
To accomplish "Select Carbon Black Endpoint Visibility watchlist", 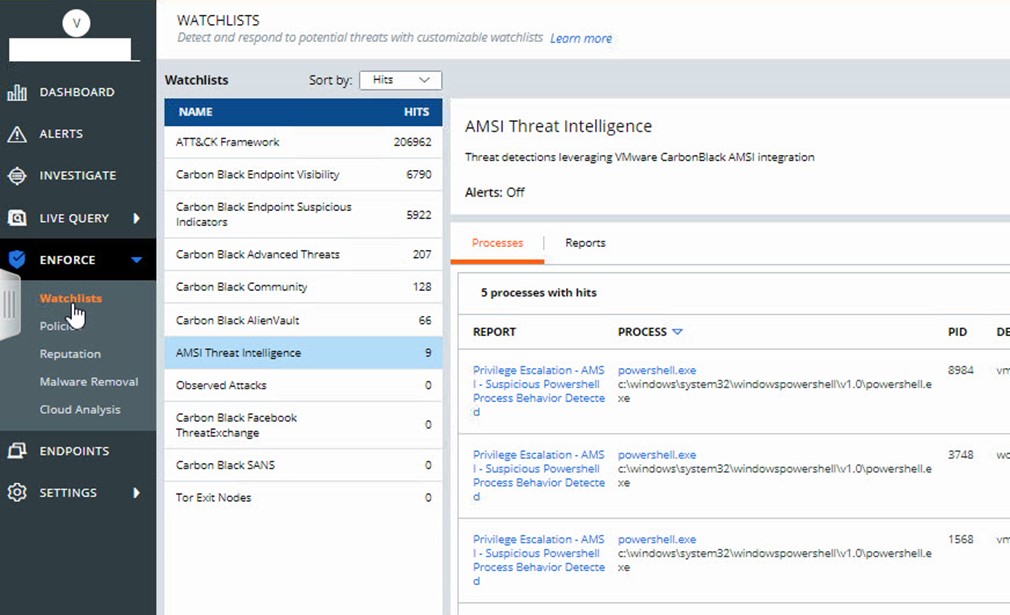I will [x=303, y=175].
